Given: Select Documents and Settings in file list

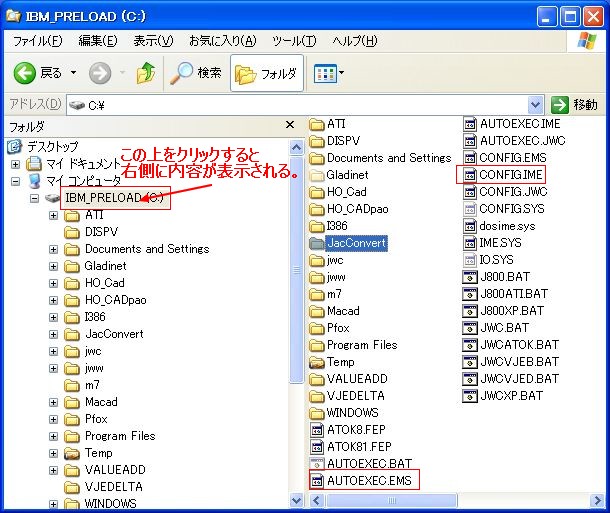Looking at the screenshot, I should point(389,158).
